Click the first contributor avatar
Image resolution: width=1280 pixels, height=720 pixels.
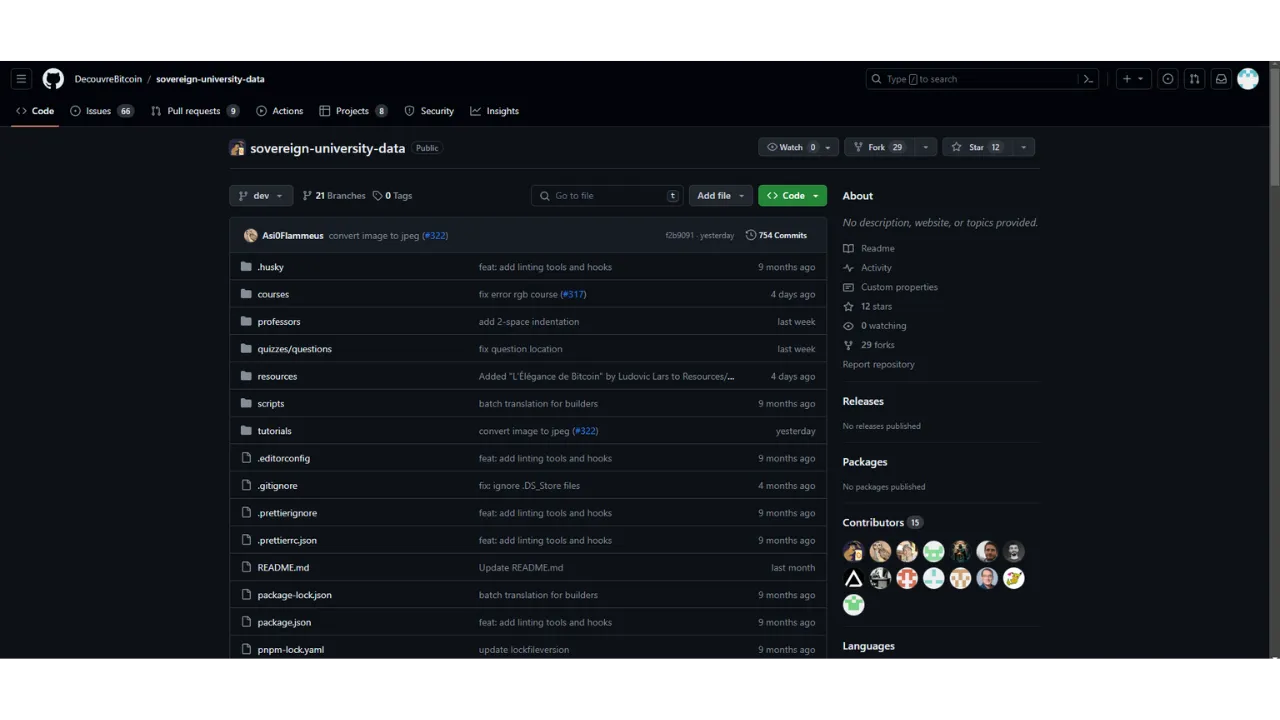click(x=853, y=551)
